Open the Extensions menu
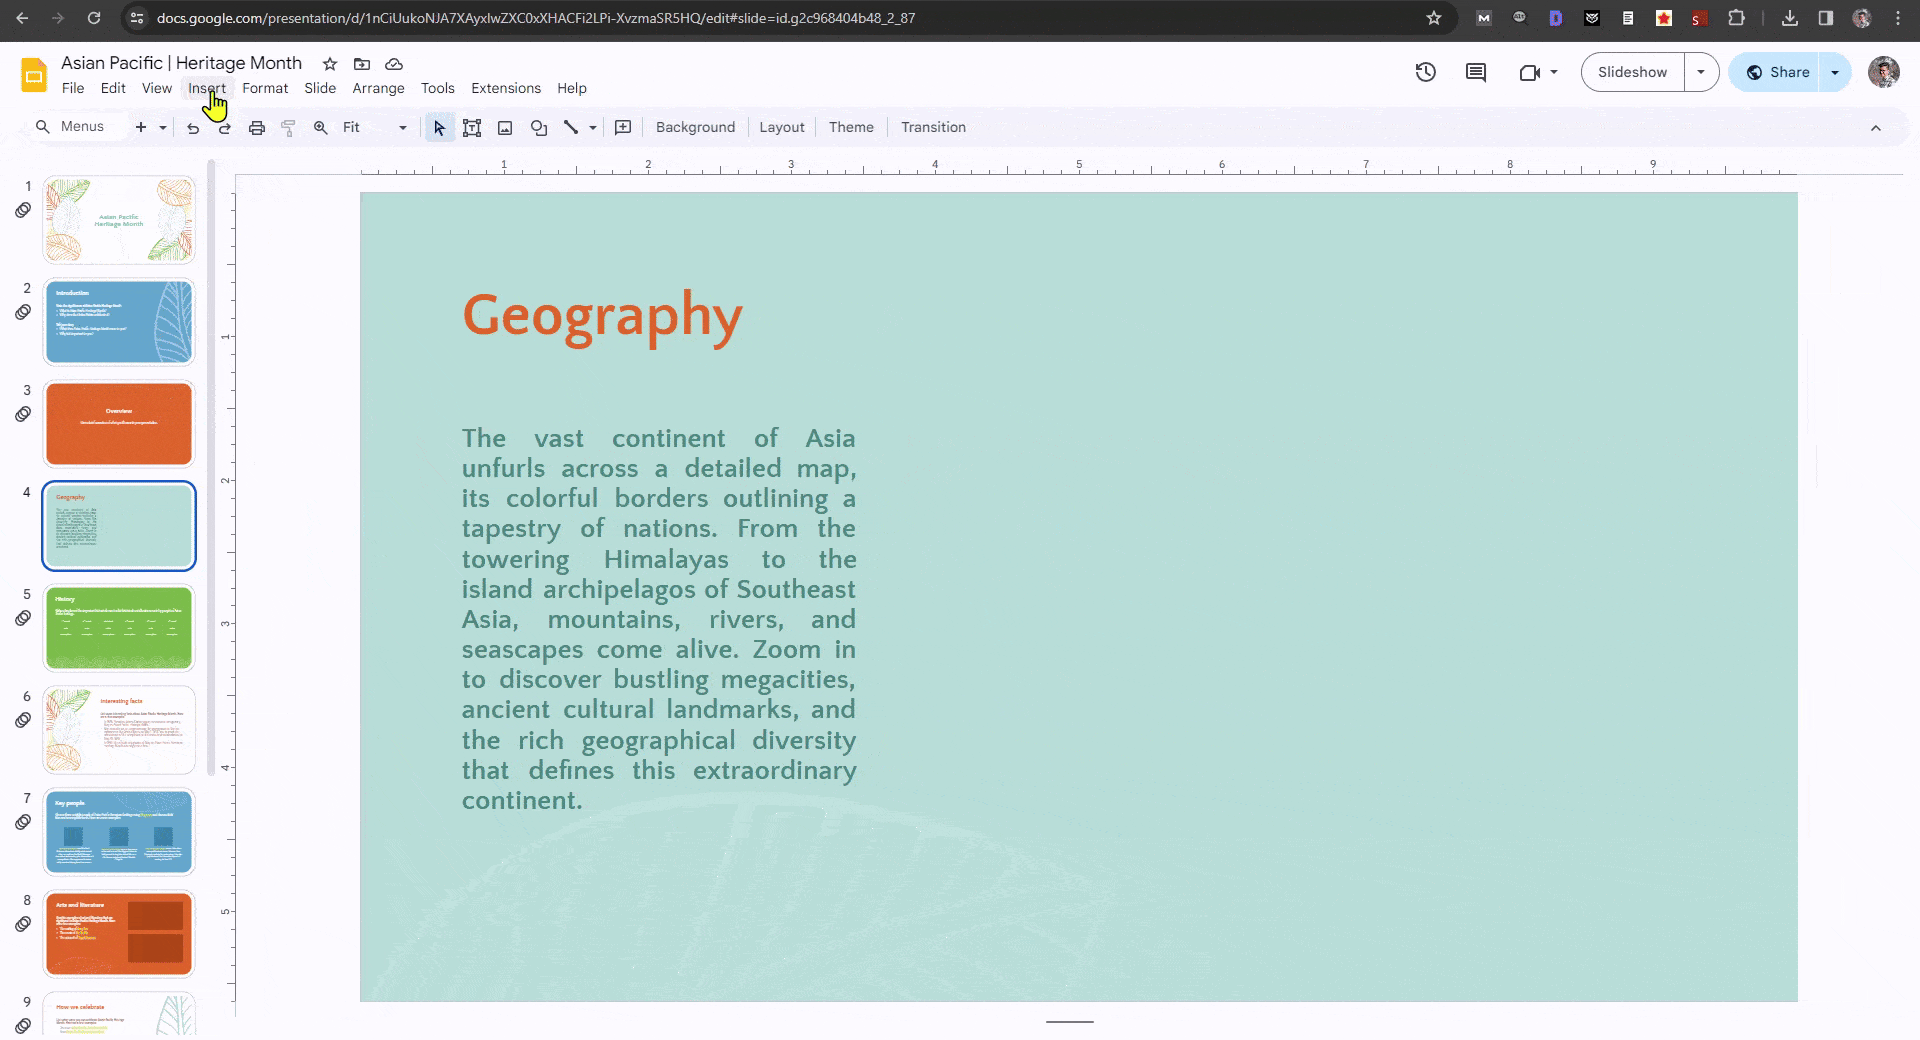Viewport: 1920px width, 1040px height. (505, 88)
